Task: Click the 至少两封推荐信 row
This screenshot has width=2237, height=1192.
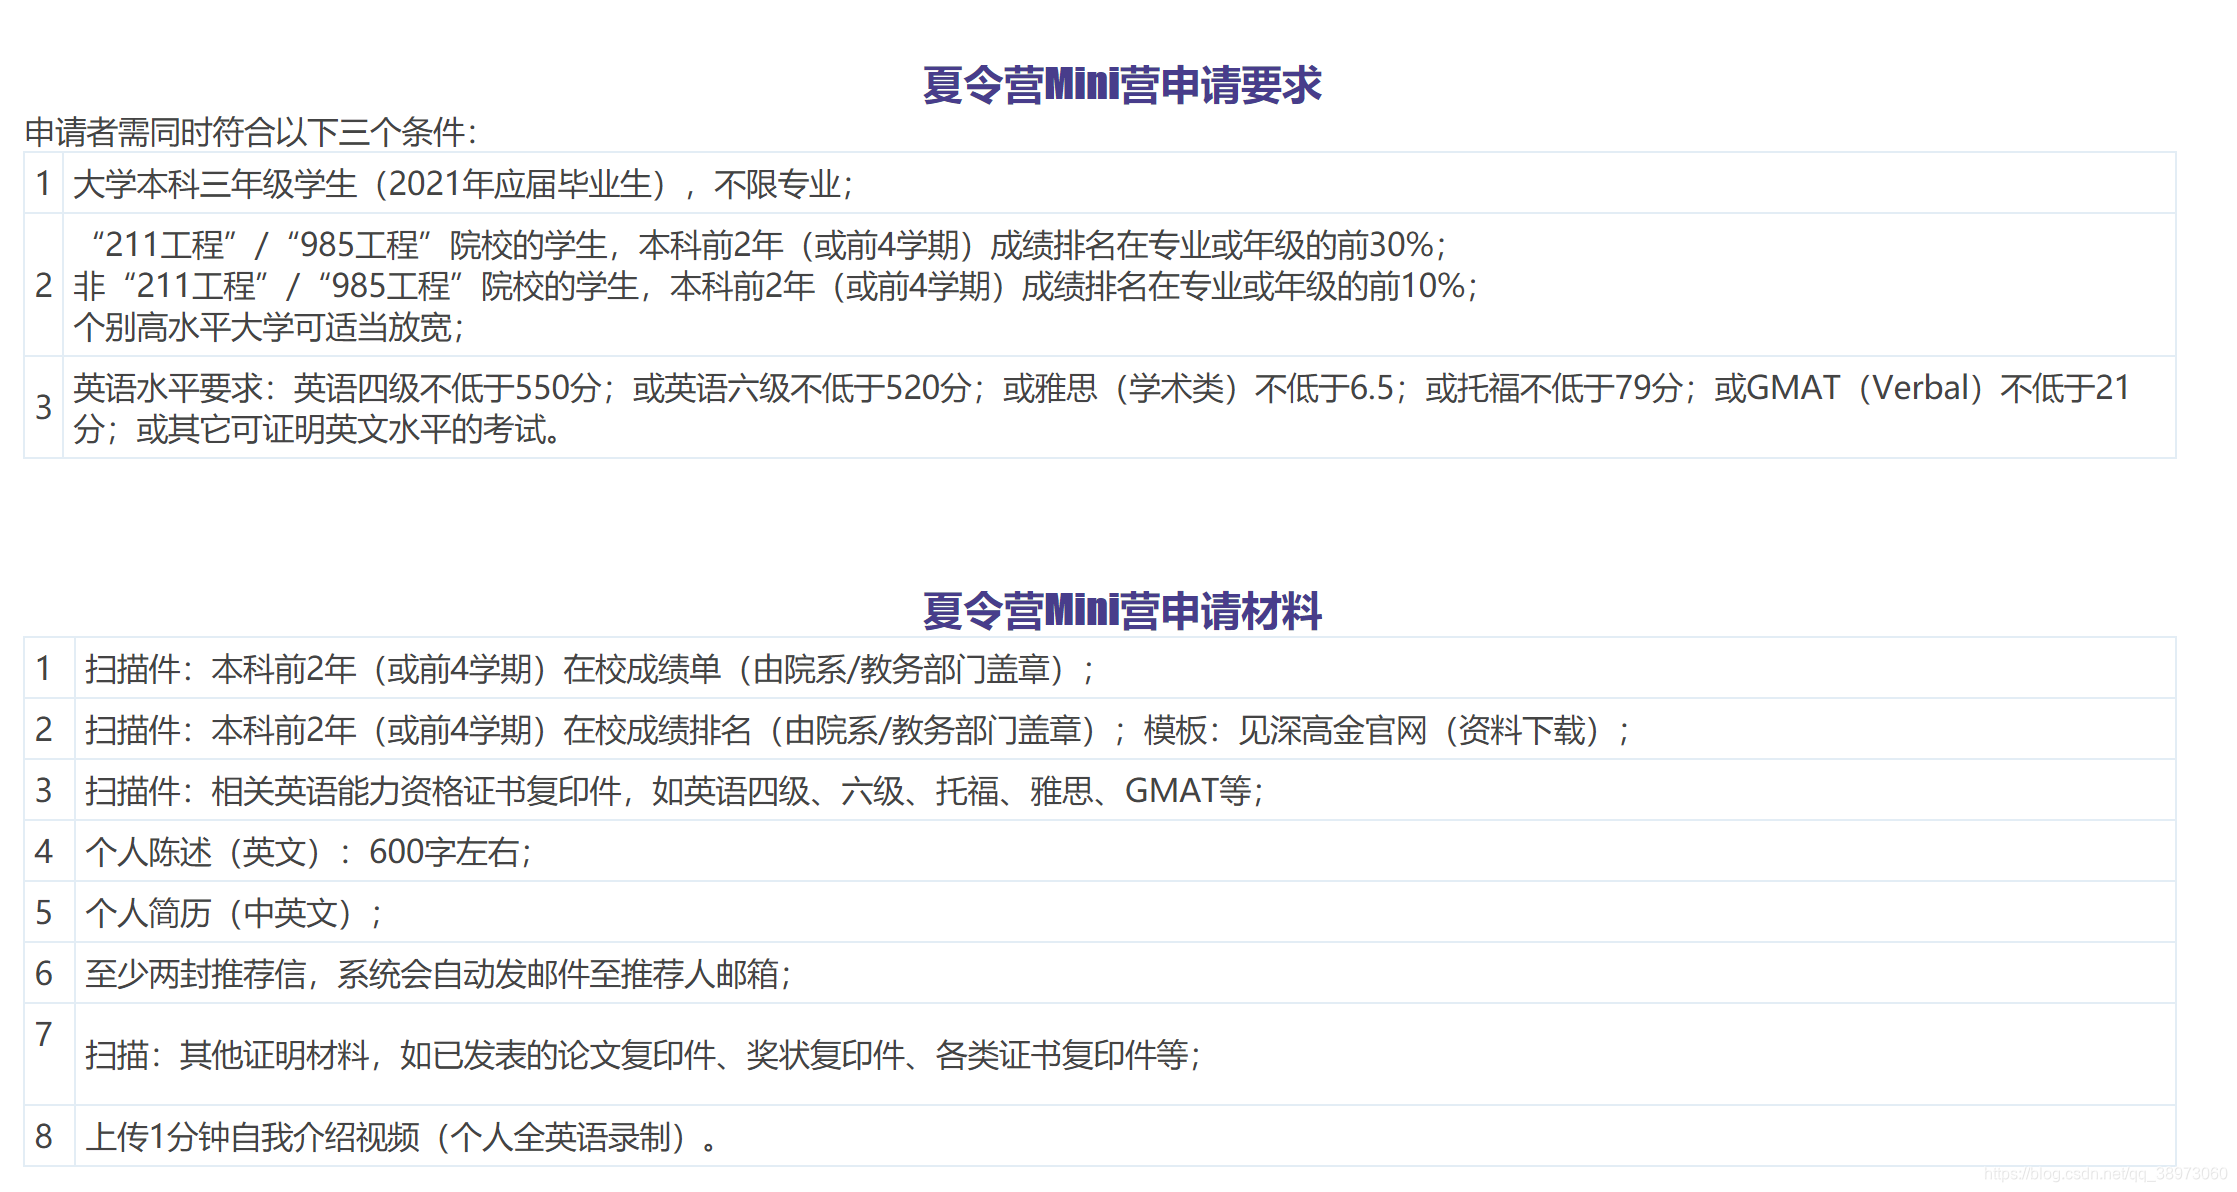Action: click(x=437, y=974)
